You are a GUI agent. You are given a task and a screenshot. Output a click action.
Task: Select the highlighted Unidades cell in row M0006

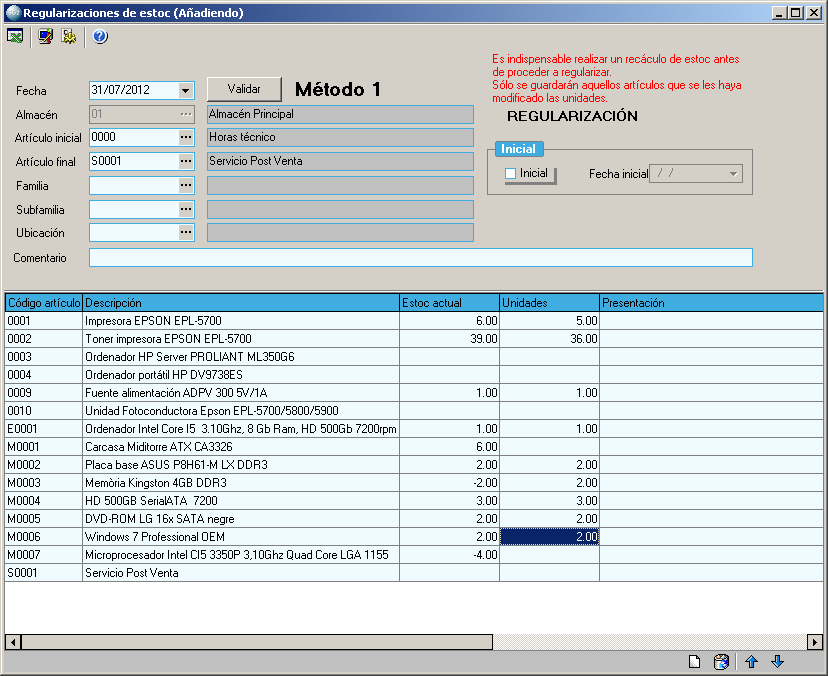[x=550, y=537]
